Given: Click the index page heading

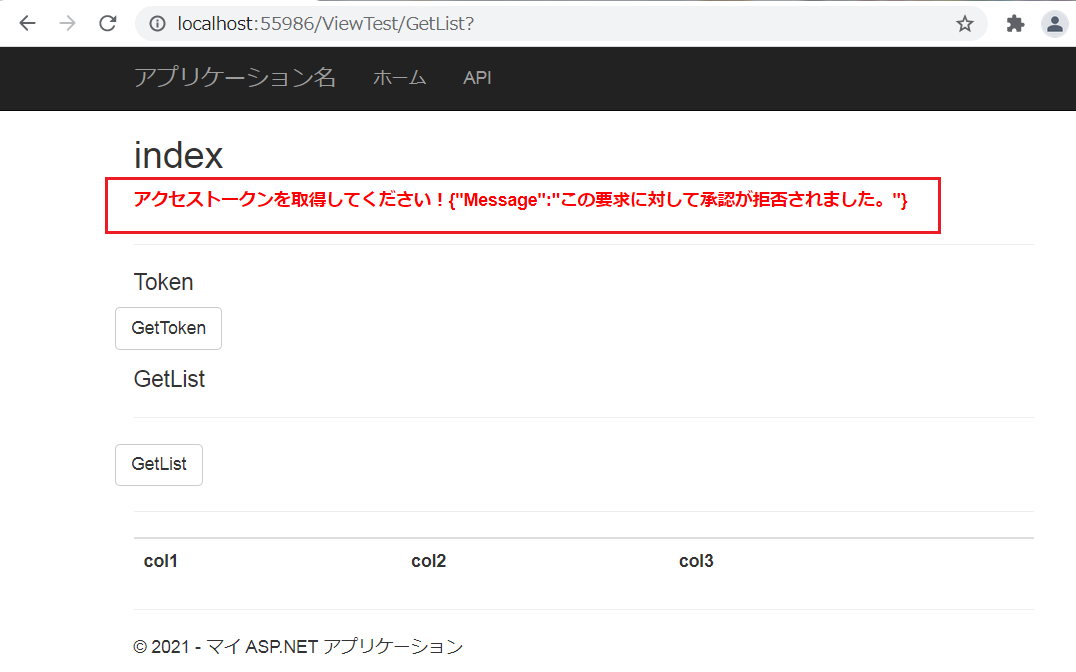Looking at the screenshot, I should pyautogui.click(x=178, y=155).
